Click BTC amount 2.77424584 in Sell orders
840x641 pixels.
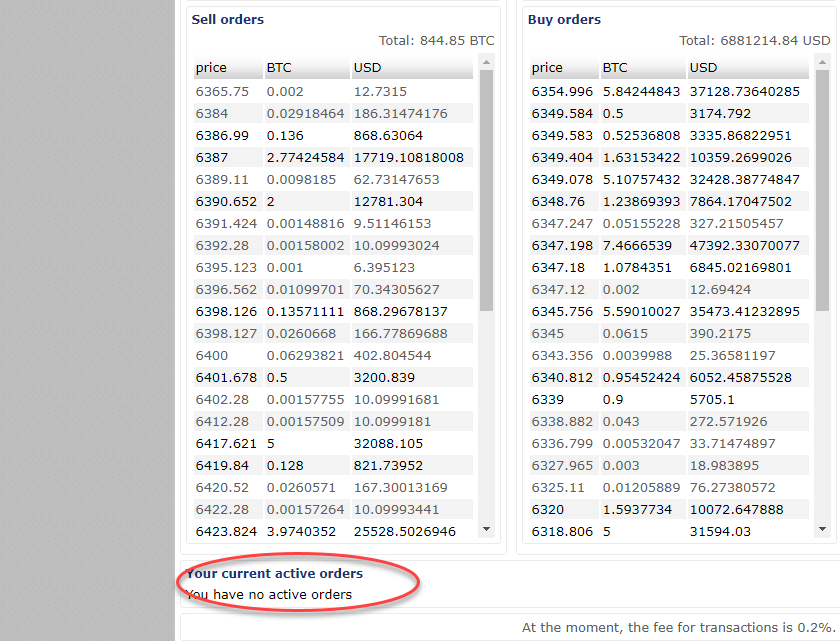coord(305,157)
